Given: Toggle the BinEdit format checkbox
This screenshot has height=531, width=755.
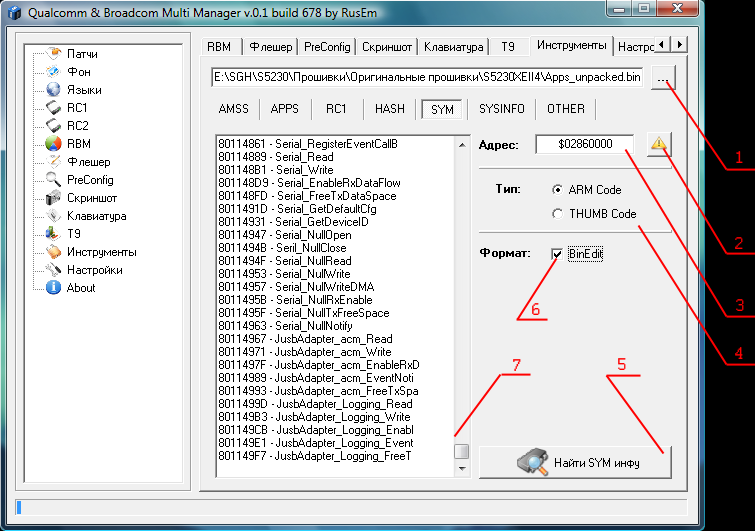Looking at the screenshot, I should tap(557, 255).
